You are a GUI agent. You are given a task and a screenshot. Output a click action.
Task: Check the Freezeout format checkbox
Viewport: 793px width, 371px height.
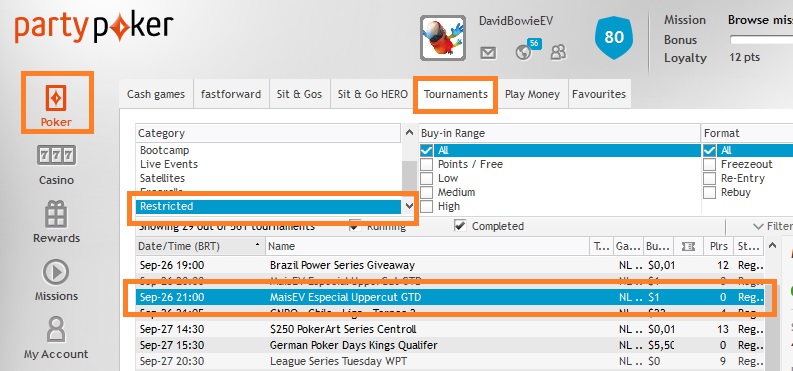click(710, 164)
